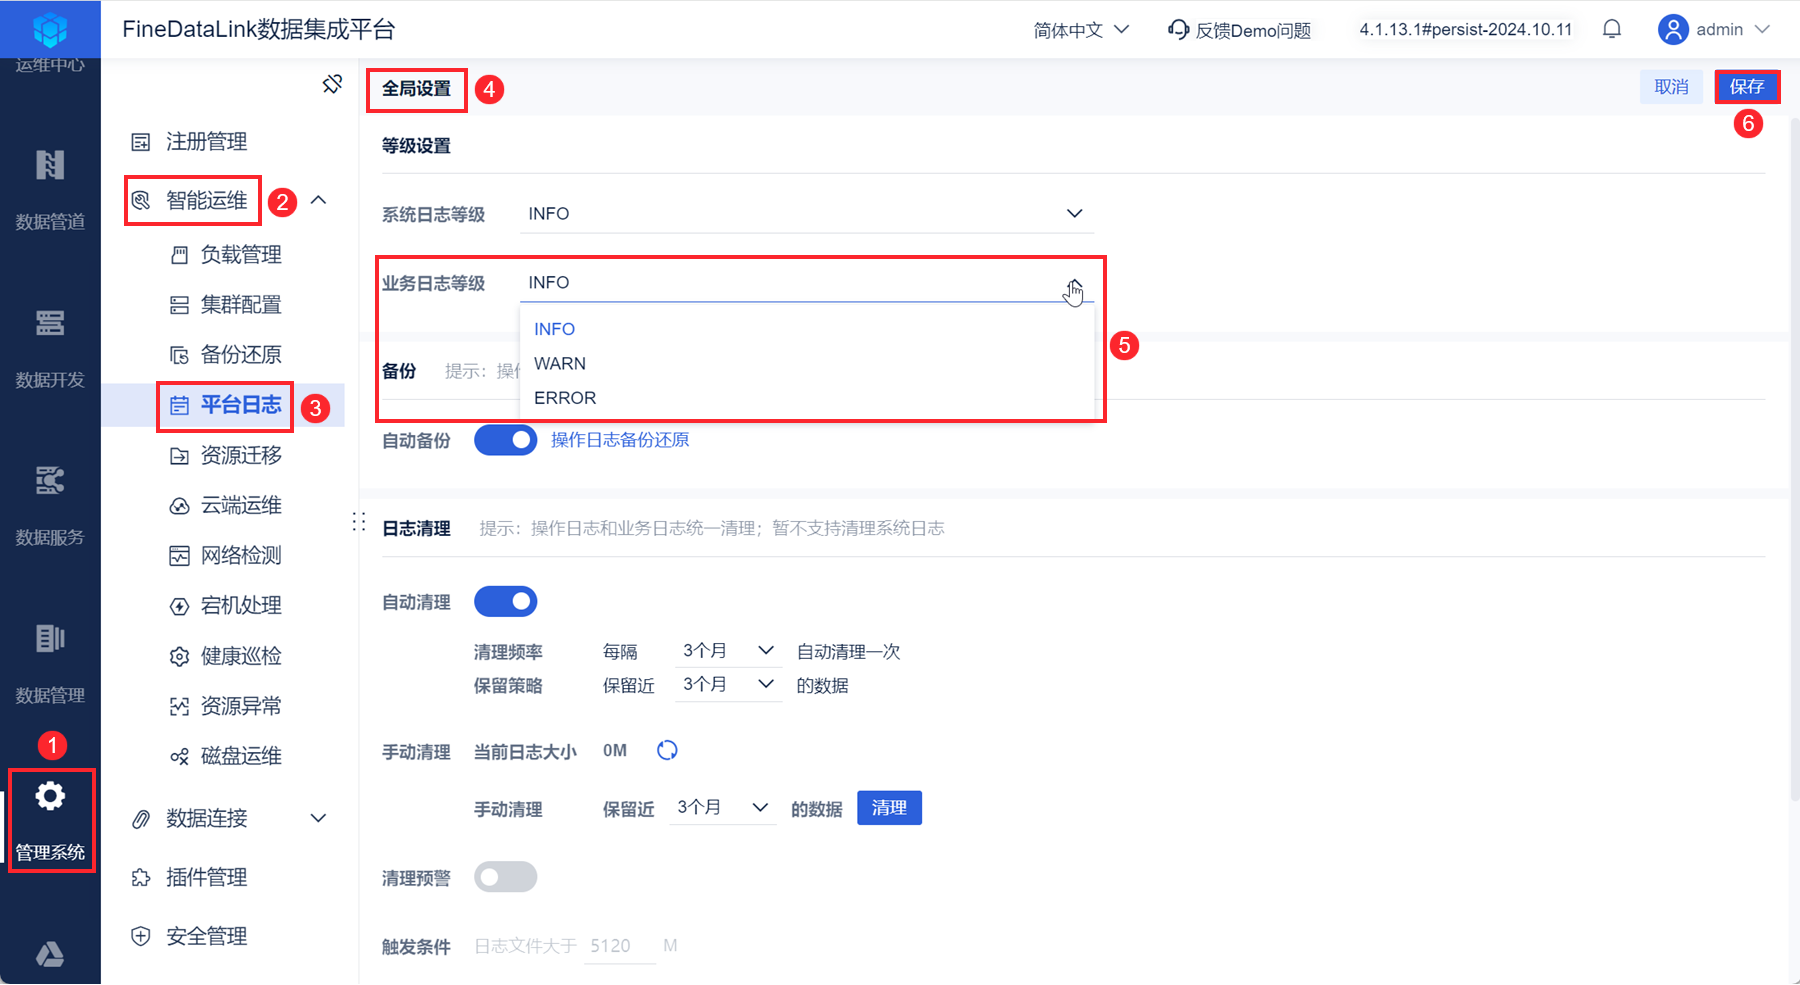The height and width of the screenshot is (985, 1800).
Task: Enable the 清理预警 switch
Action: 505,877
